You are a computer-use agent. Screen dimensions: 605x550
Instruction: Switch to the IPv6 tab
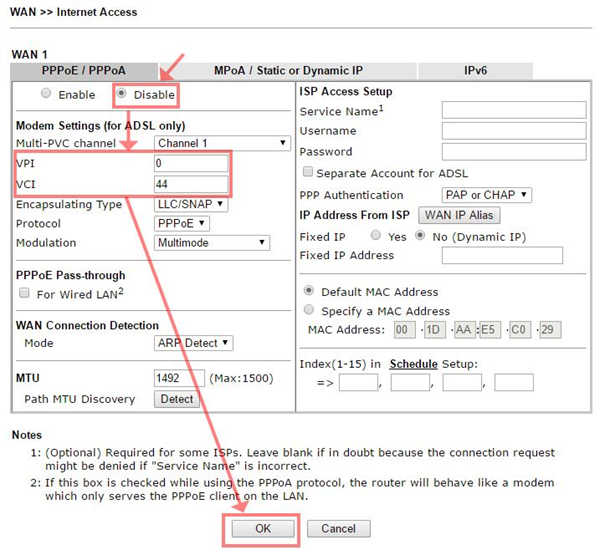pyautogui.click(x=475, y=71)
